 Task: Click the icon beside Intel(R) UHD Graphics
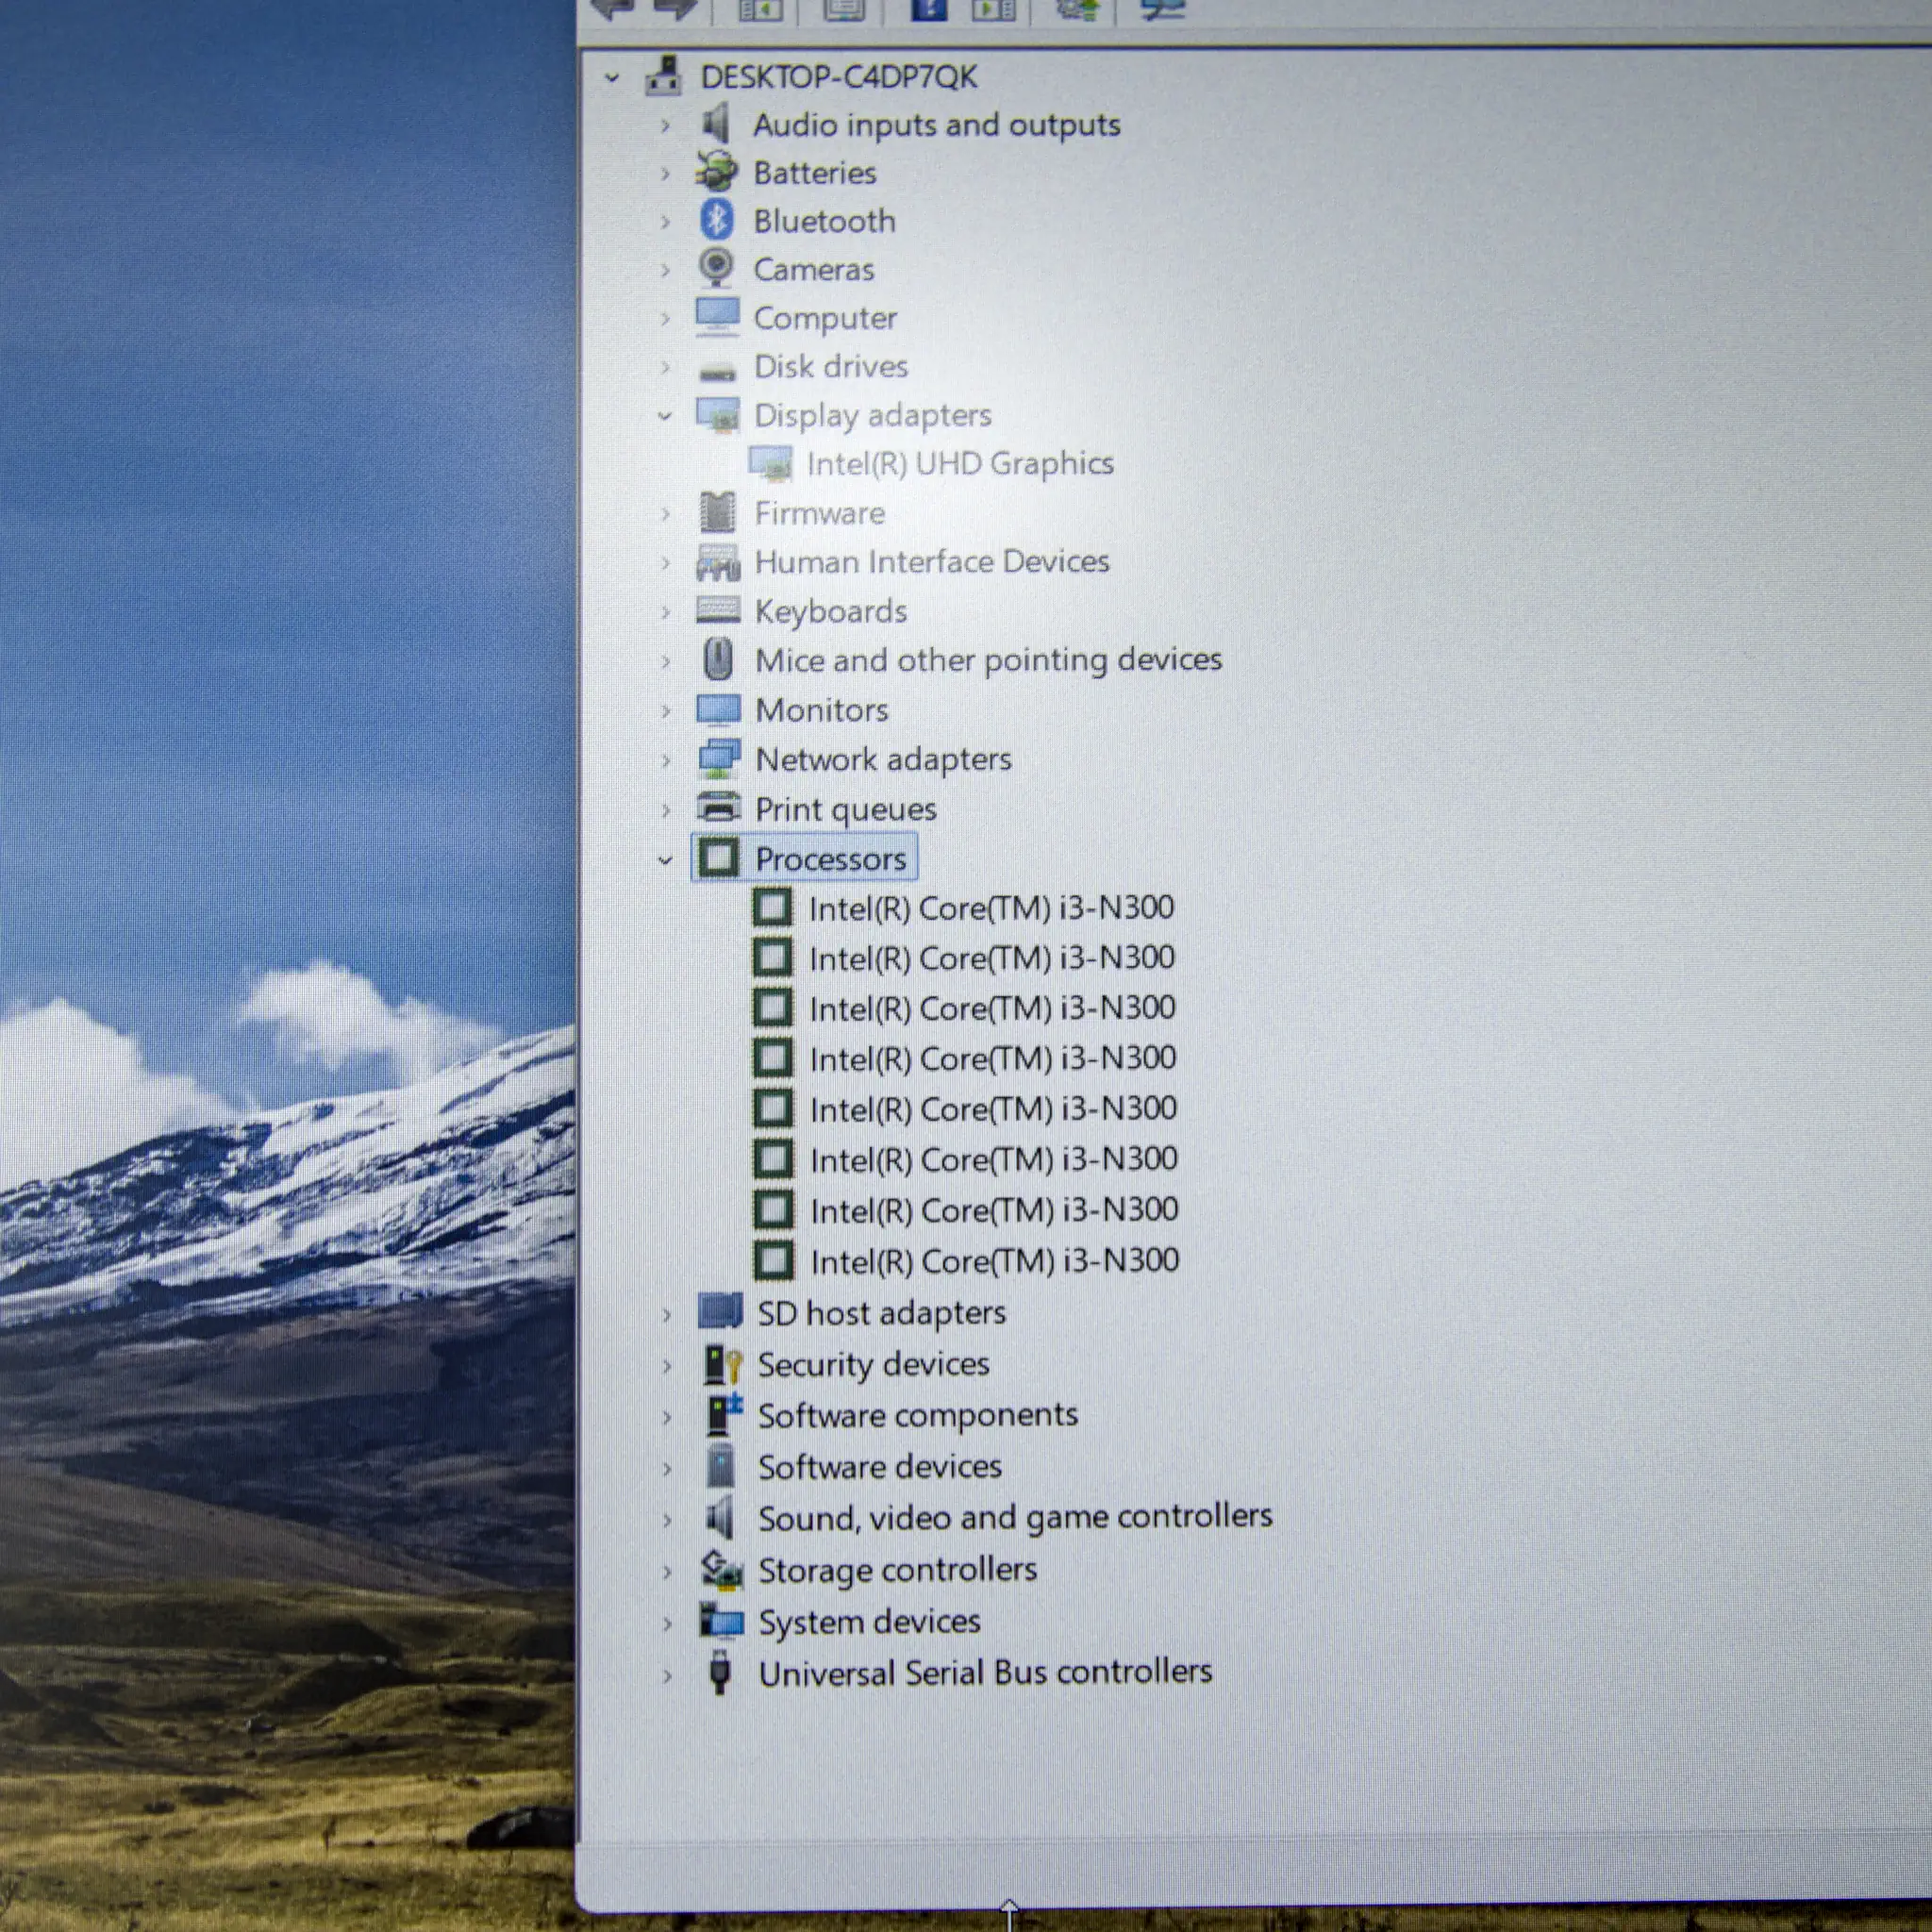click(x=770, y=463)
